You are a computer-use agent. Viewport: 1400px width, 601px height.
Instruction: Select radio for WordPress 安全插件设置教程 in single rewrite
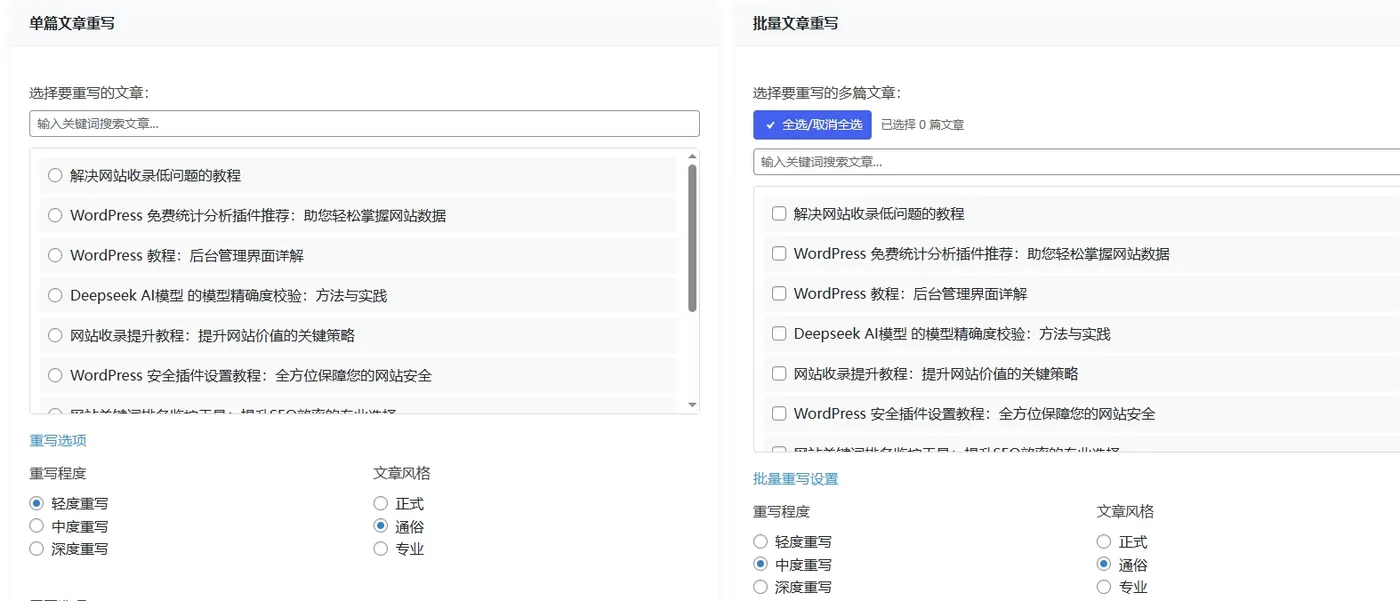pyautogui.click(x=55, y=375)
